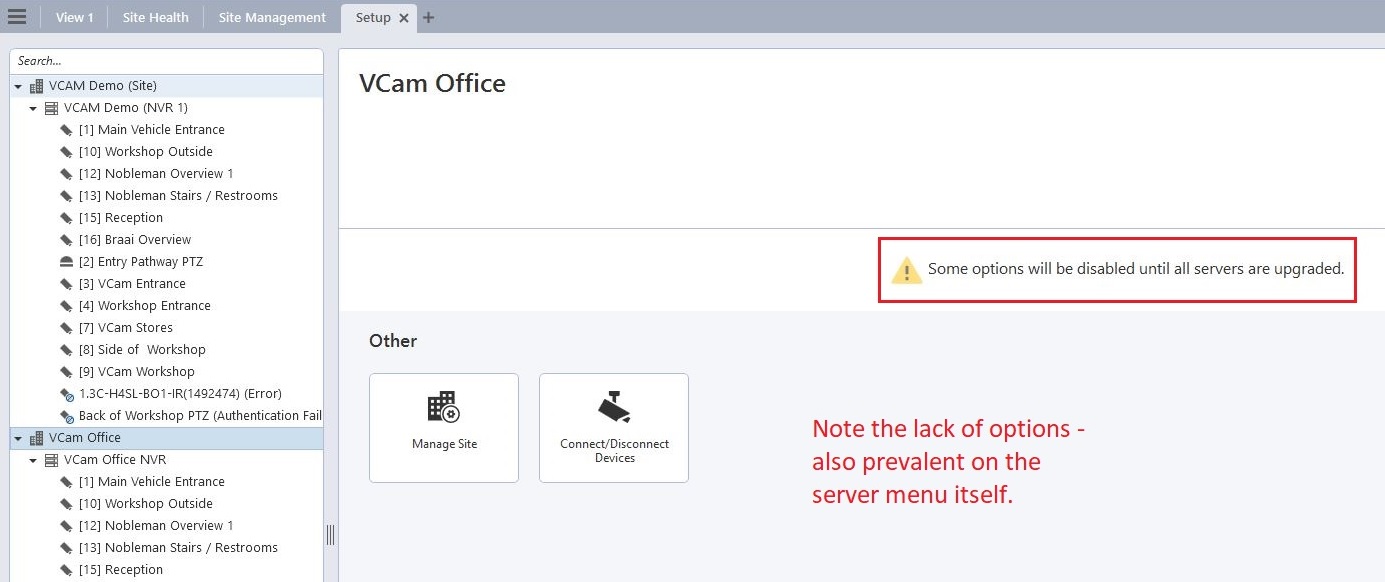The height and width of the screenshot is (582, 1385).
Task: Switch to the Site Health tab
Action: click(155, 17)
